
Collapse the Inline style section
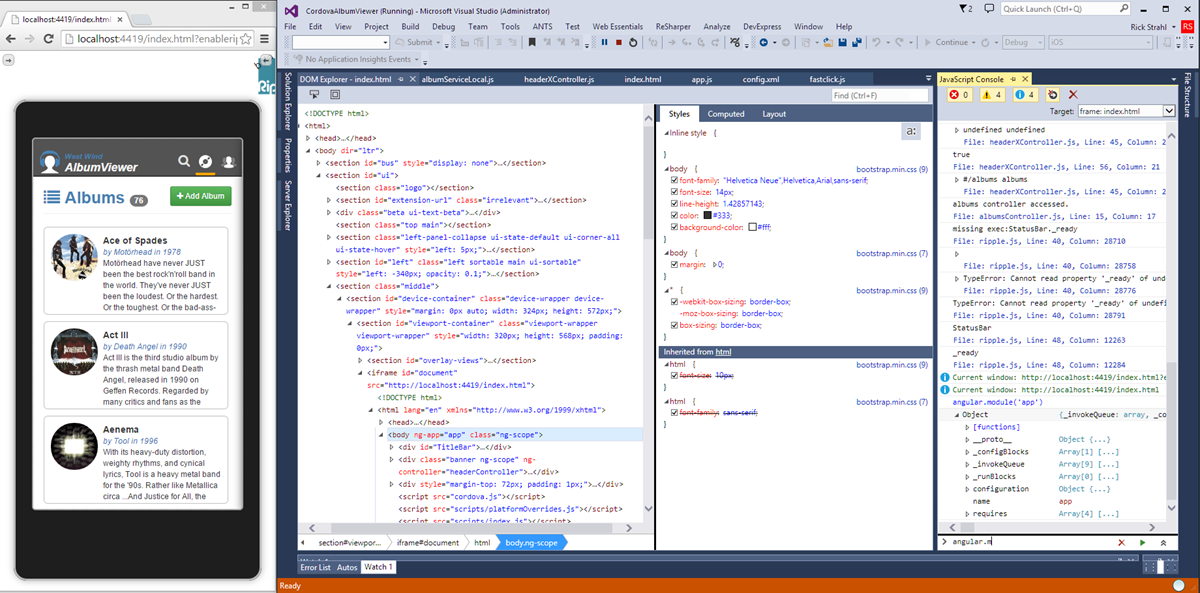[x=667, y=132]
